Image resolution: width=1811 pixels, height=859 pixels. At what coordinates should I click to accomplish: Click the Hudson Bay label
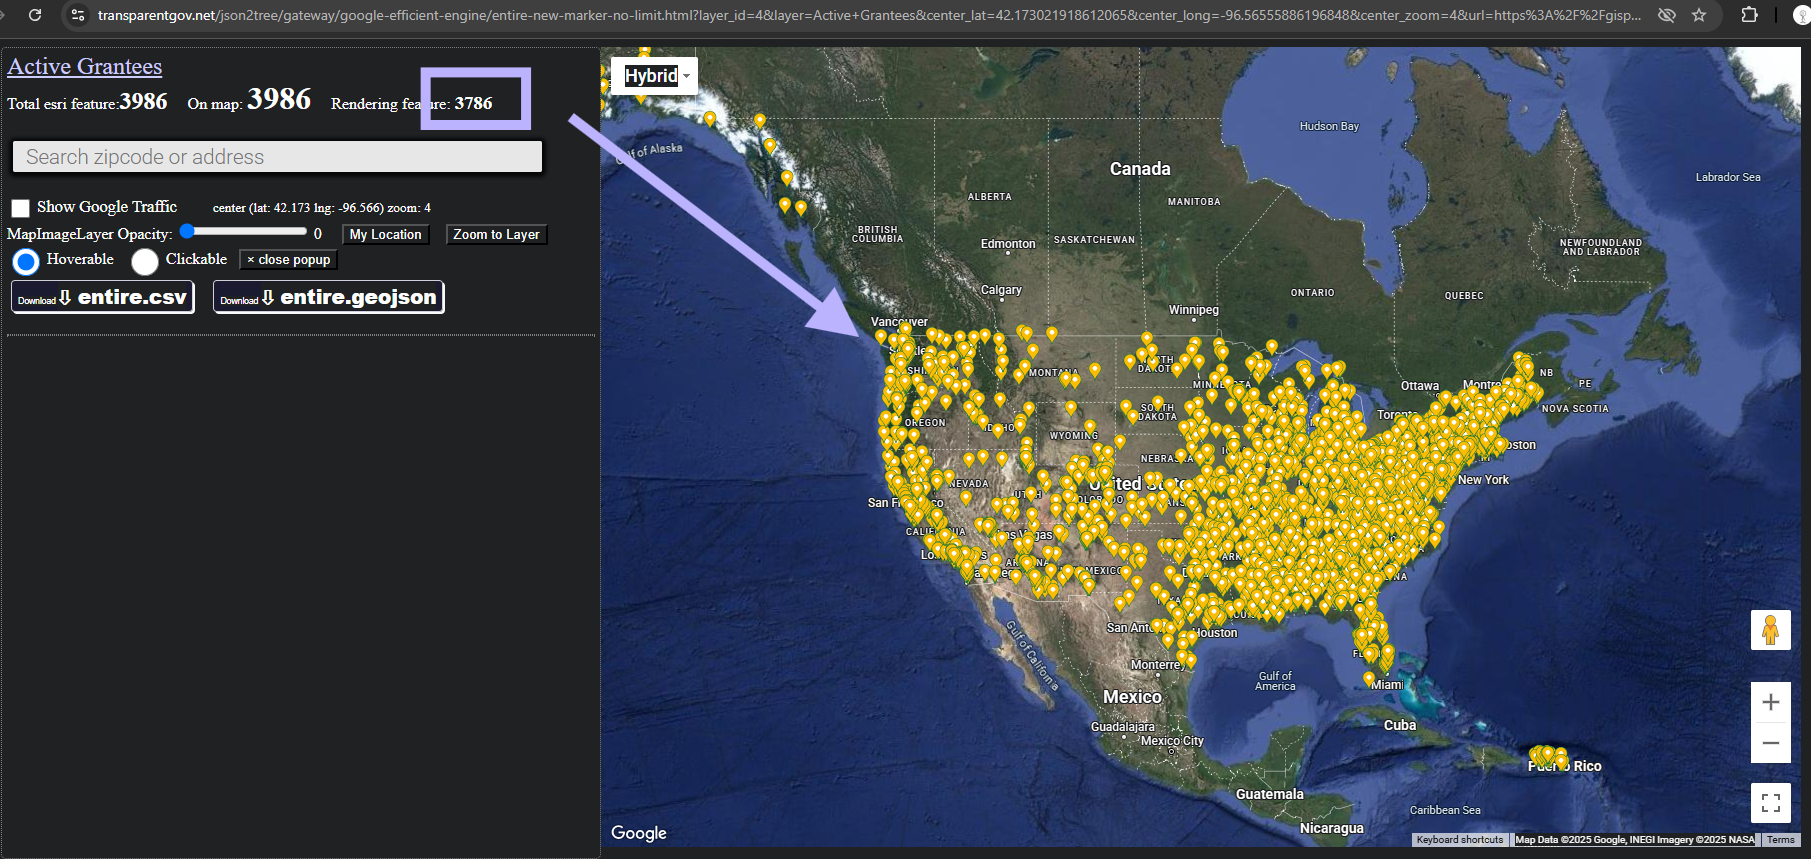pos(1329,126)
